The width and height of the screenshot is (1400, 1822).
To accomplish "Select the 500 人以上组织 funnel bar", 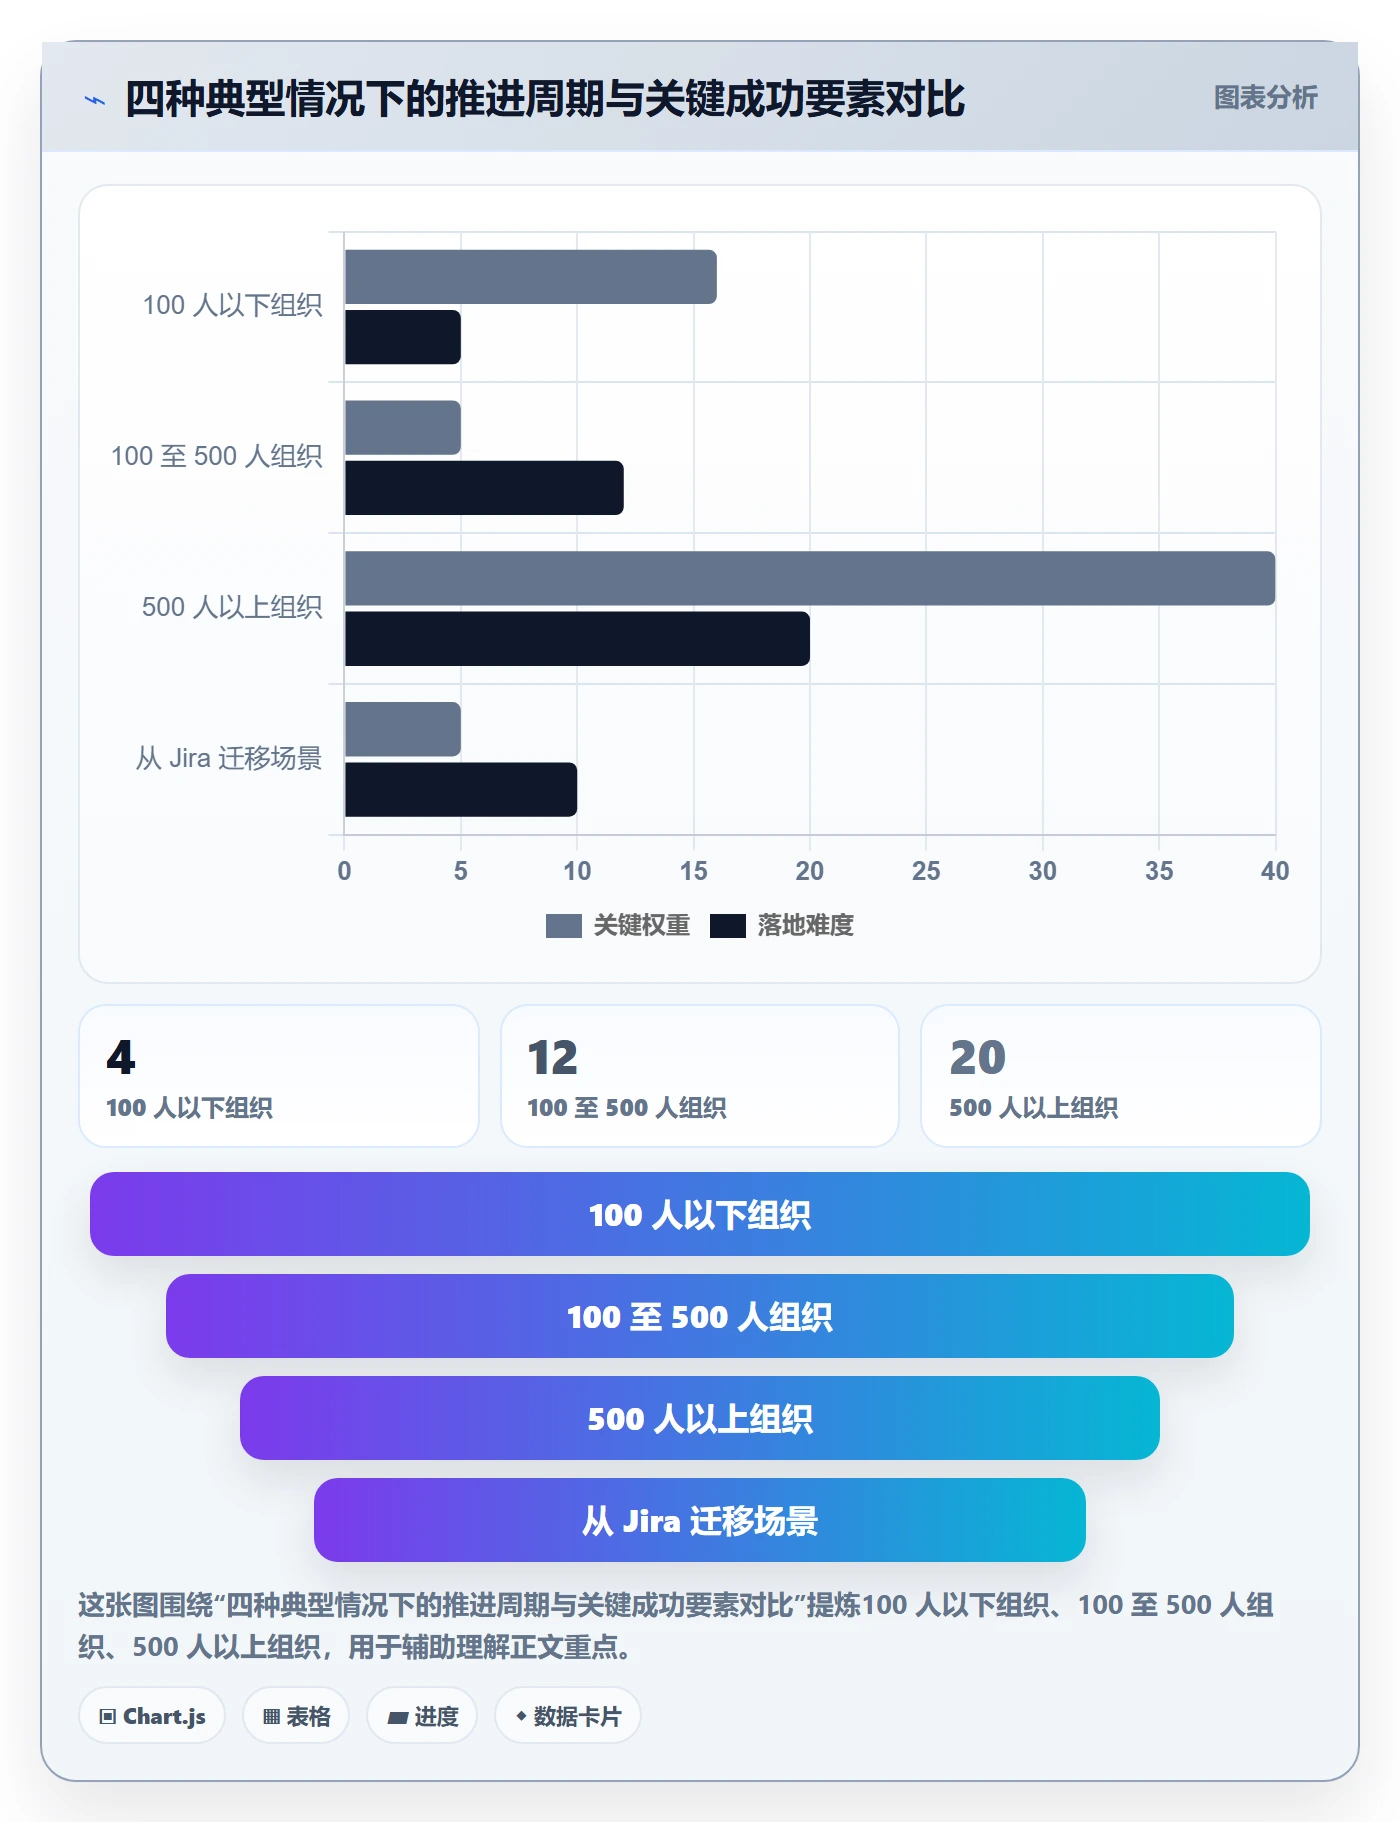I will click(700, 1418).
